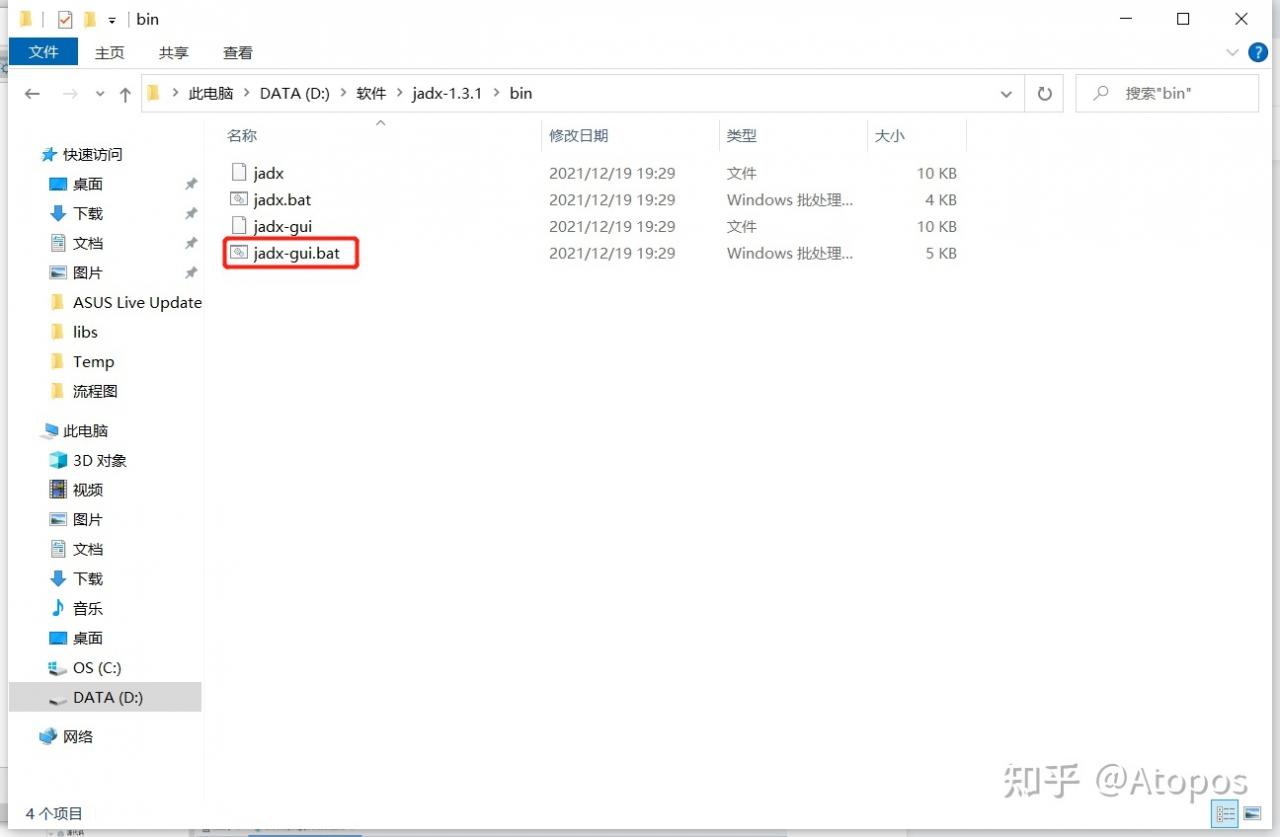Click jadx-1.3.1 in the address path

[447, 93]
